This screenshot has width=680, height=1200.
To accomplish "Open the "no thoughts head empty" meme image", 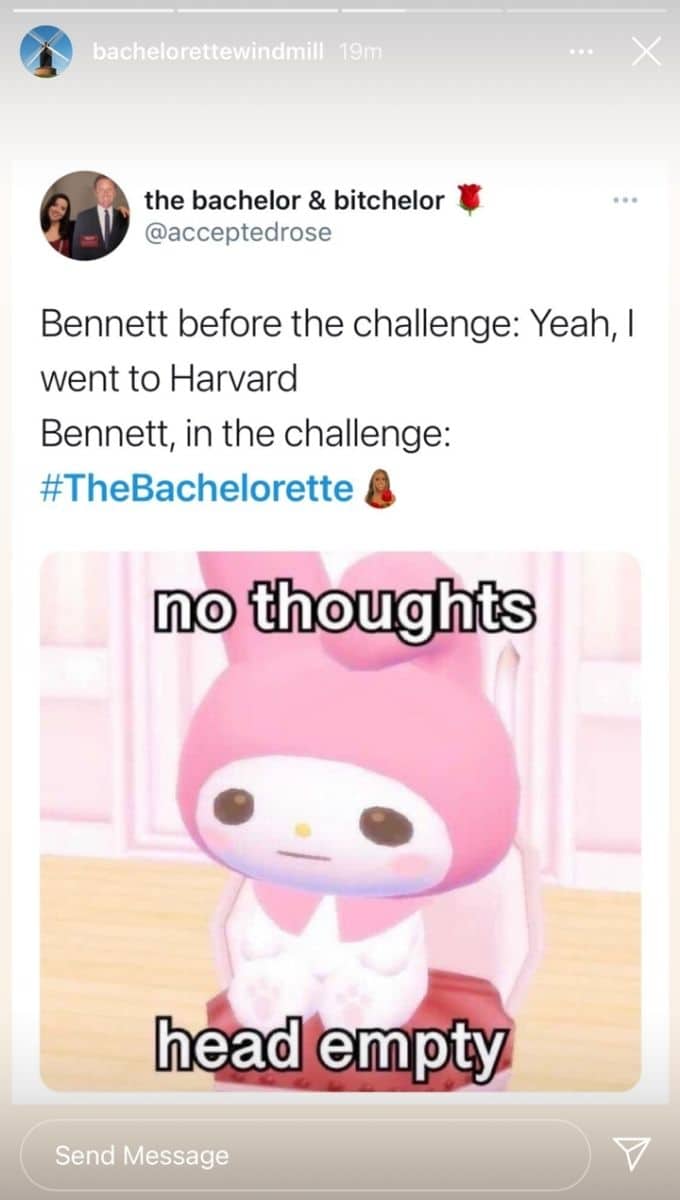I will [x=340, y=821].
